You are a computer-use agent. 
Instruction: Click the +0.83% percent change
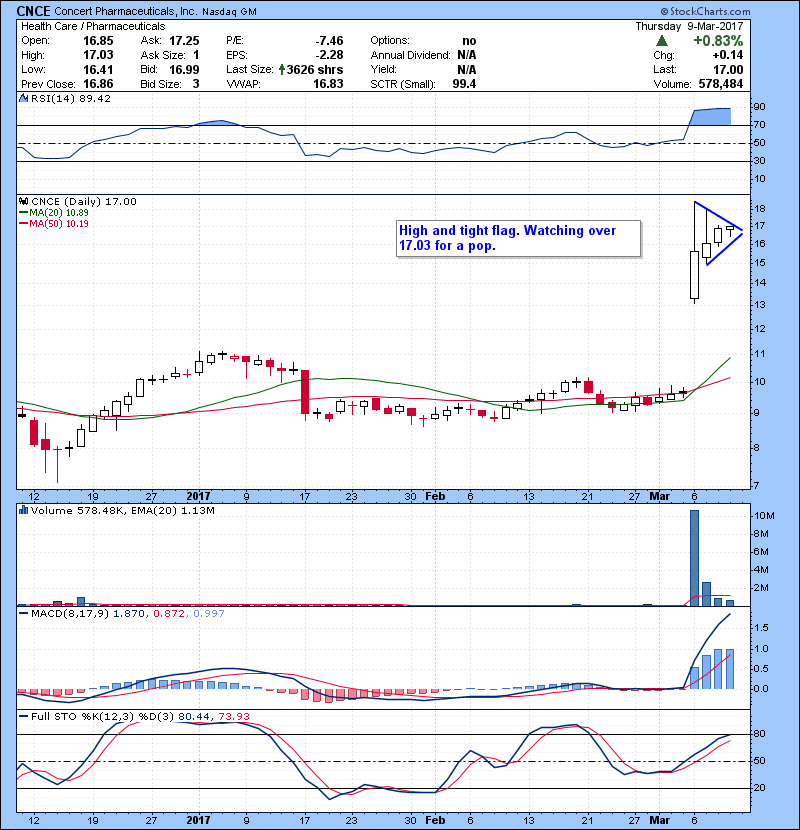tap(718, 41)
